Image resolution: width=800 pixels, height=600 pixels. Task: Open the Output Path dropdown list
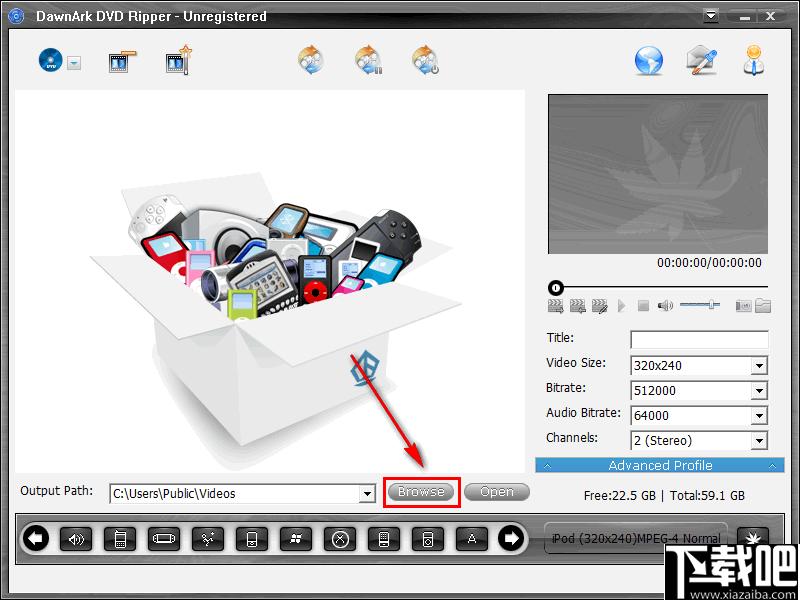367,494
